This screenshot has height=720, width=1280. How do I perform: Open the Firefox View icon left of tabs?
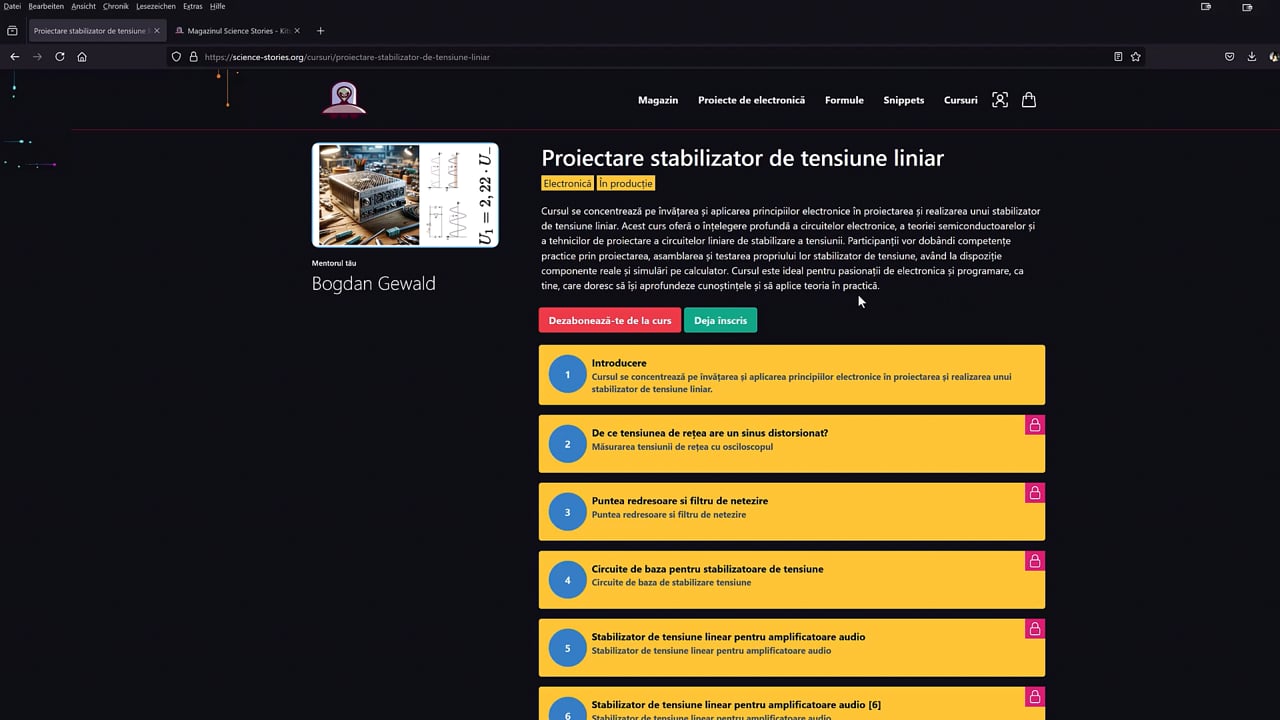(x=12, y=31)
